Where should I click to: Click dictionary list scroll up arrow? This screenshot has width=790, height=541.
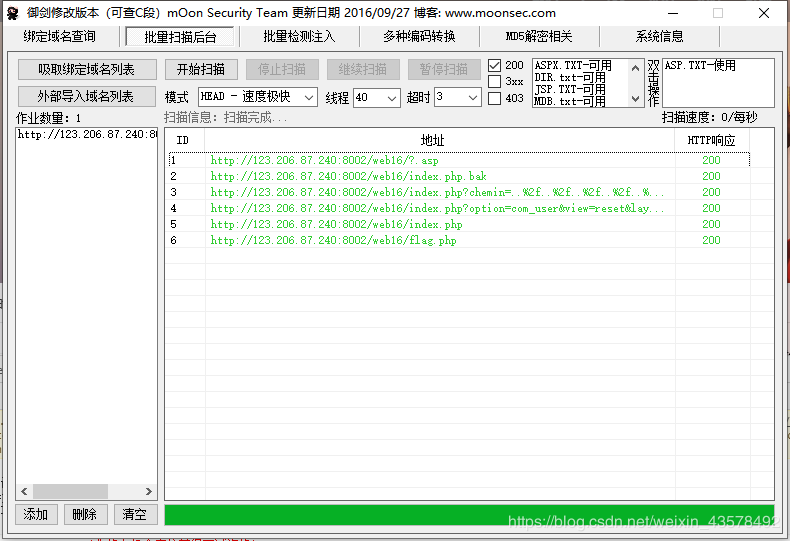tap(635, 67)
